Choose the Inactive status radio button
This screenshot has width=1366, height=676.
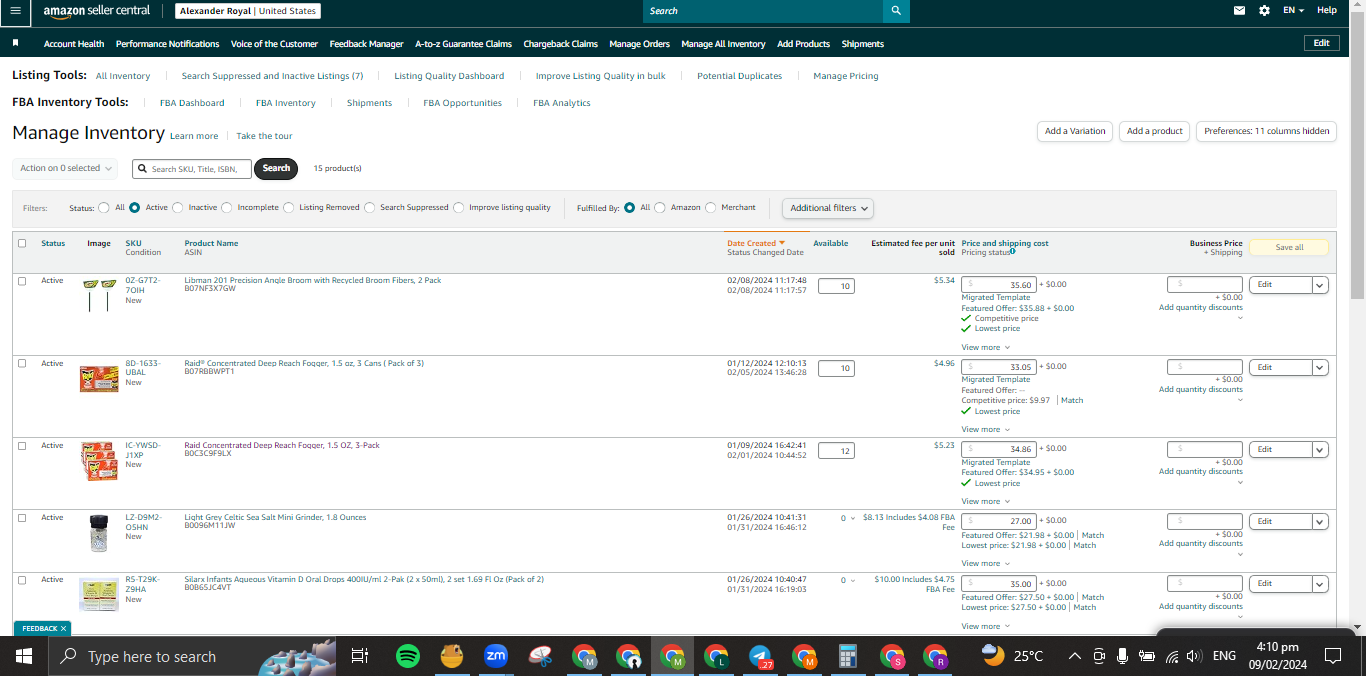click(x=178, y=208)
